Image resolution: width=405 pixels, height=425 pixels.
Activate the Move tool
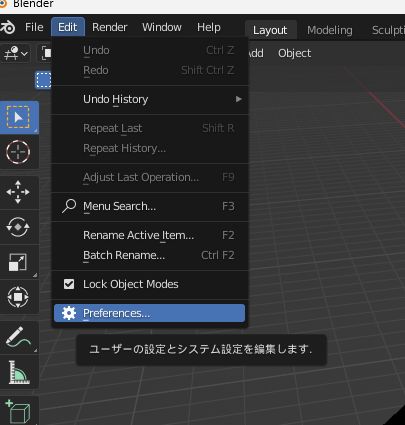[x=18, y=192]
